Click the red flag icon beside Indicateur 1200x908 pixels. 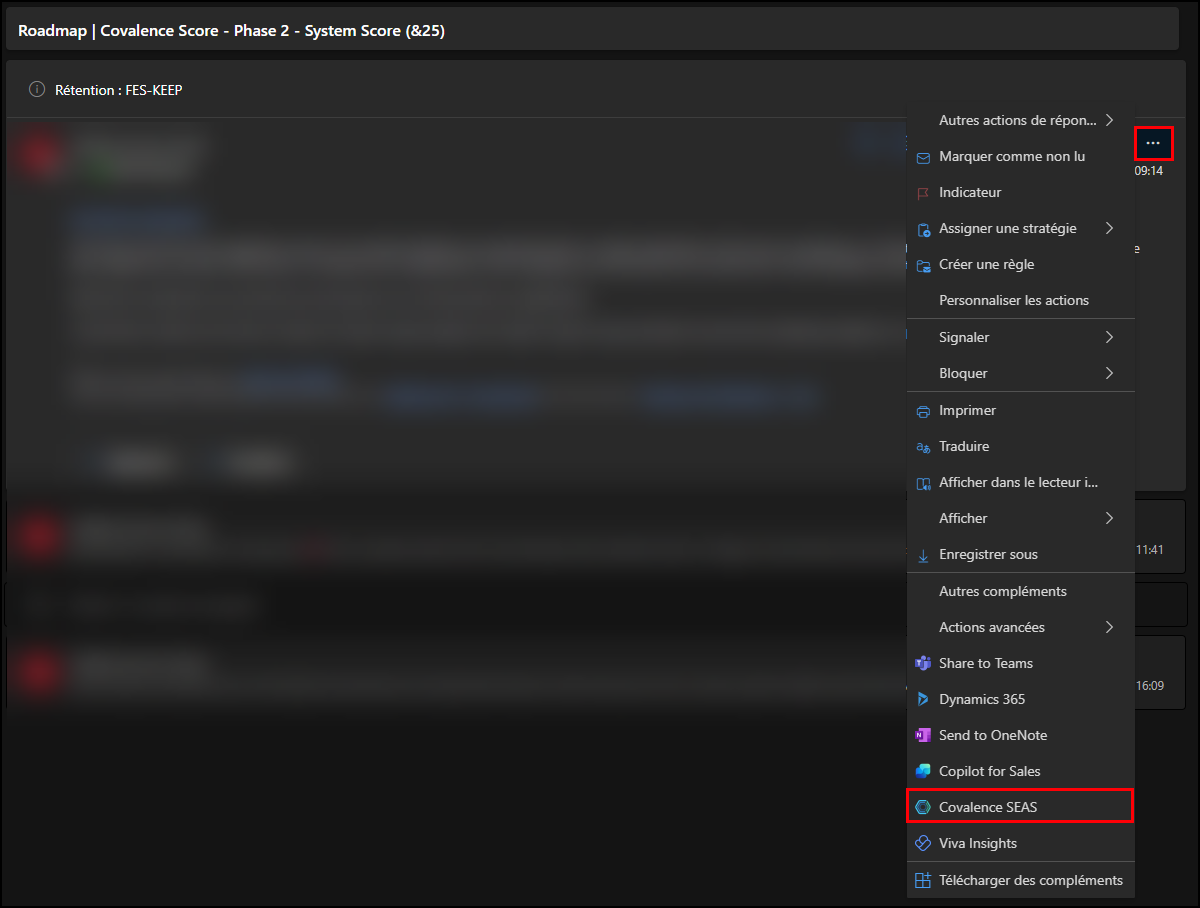point(923,193)
